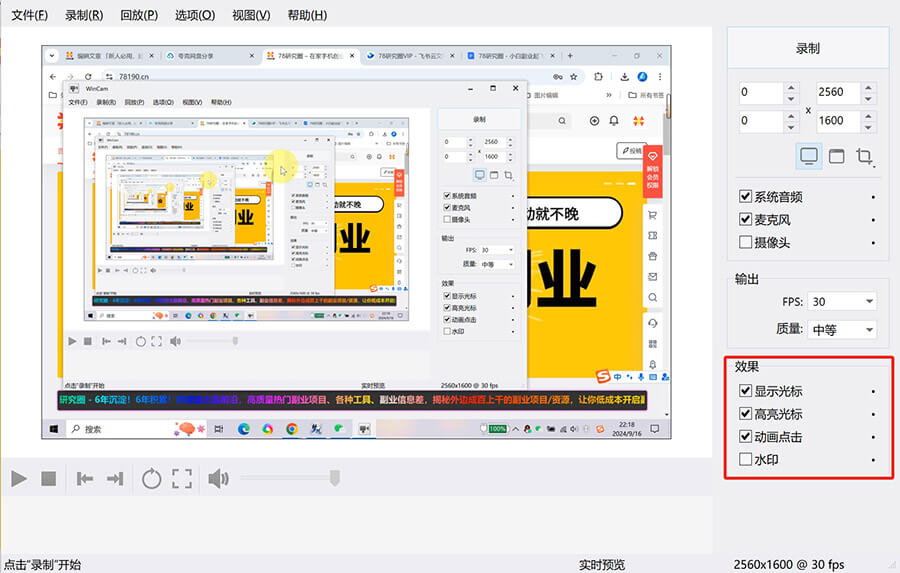Click the large 录制 button
The image size is (900, 573).
[807, 48]
